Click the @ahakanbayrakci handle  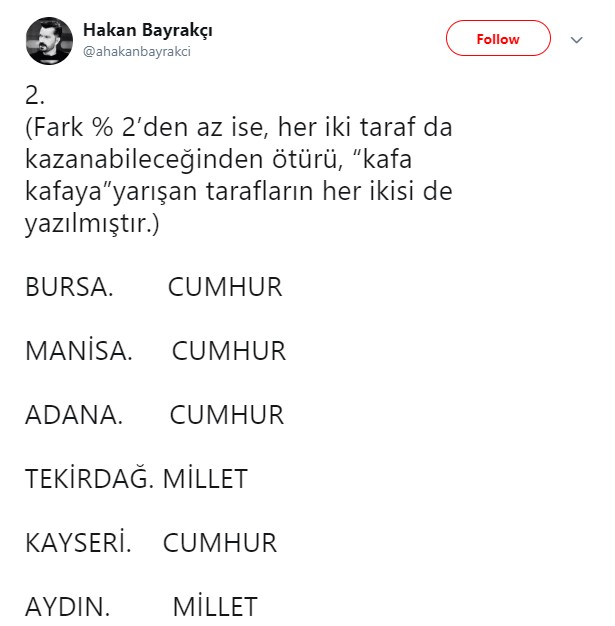point(137,52)
